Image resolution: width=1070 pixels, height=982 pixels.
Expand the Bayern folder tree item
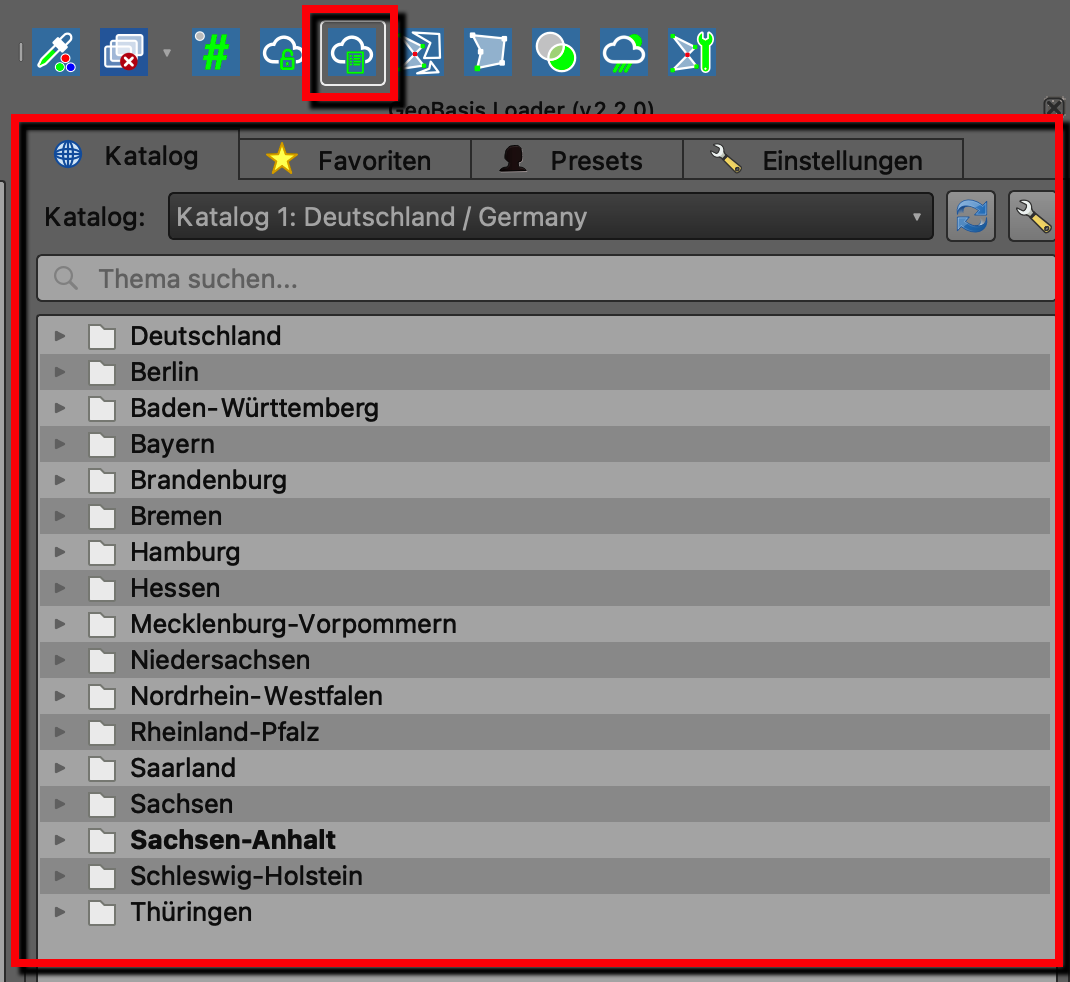pyautogui.click(x=60, y=444)
